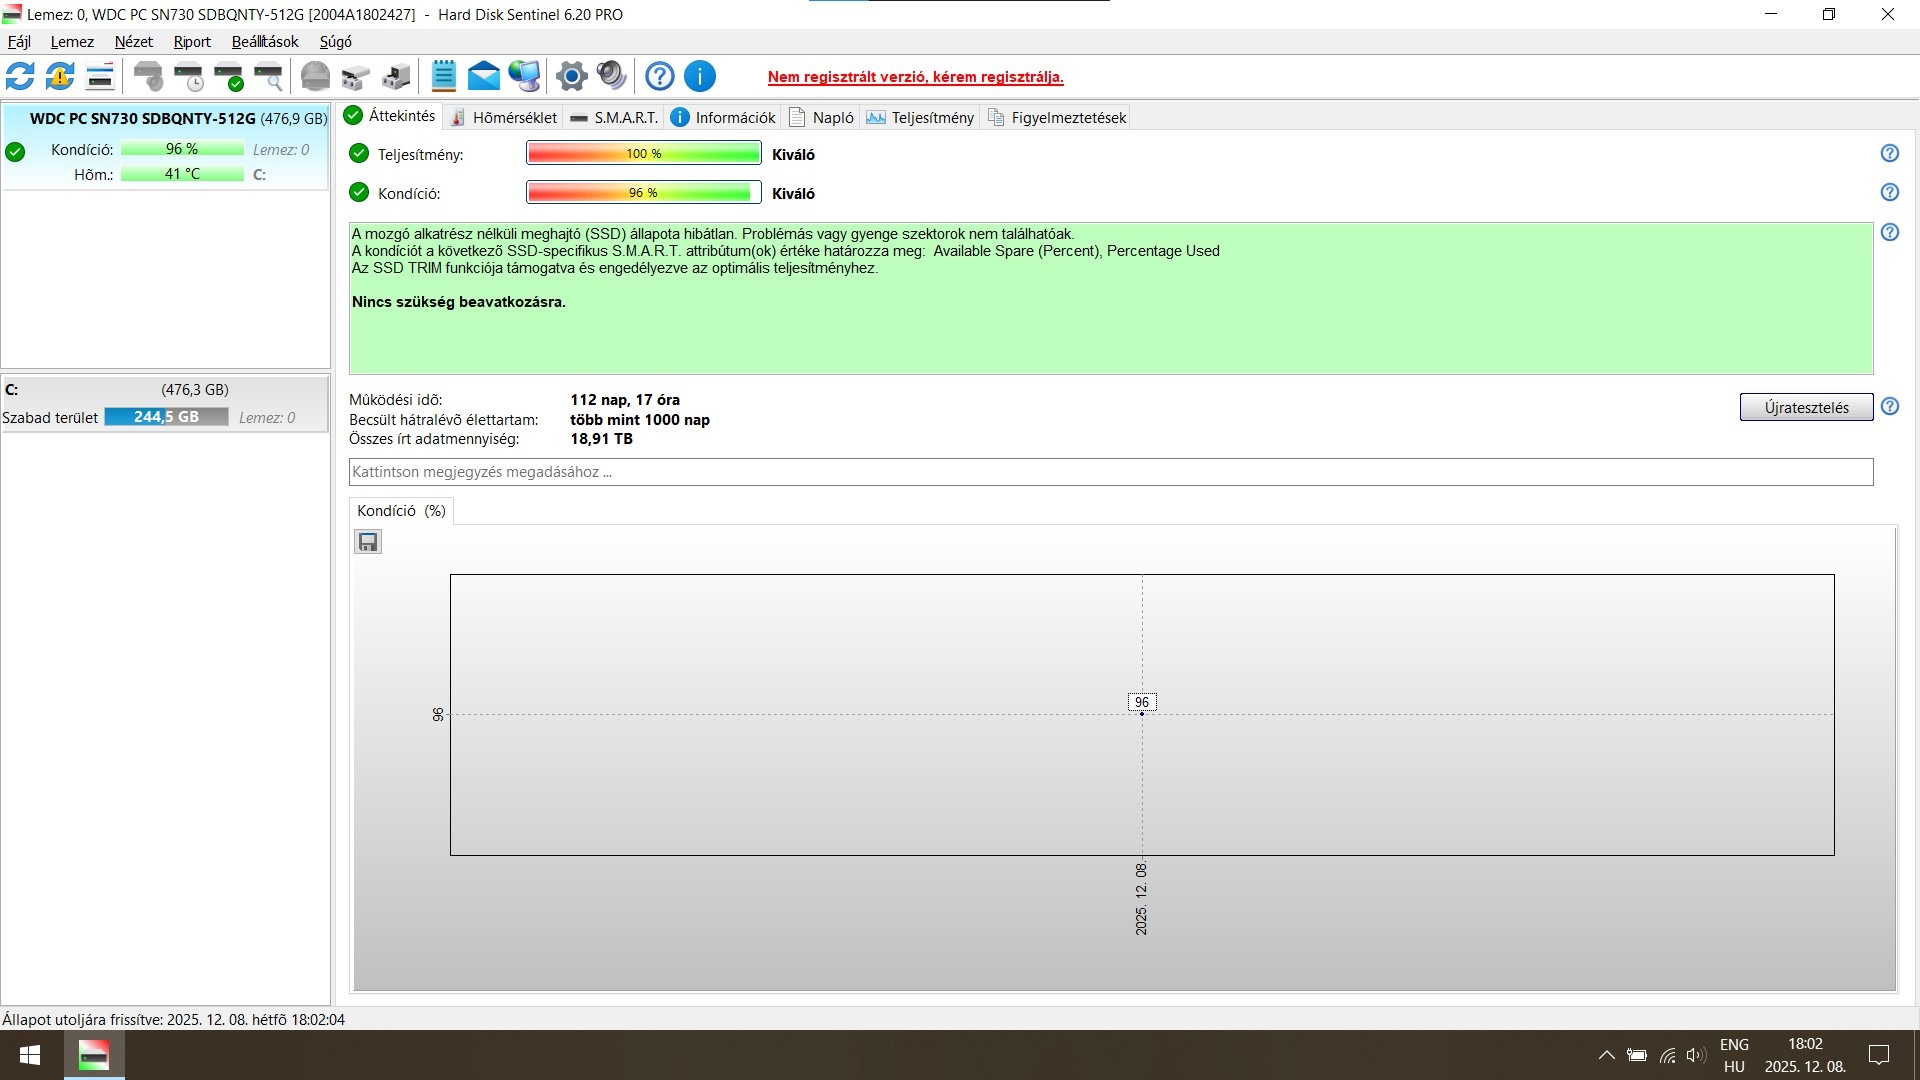Click the blue info circle toolbar icon
This screenshot has width=1920, height=1080.
coord(700,76)
